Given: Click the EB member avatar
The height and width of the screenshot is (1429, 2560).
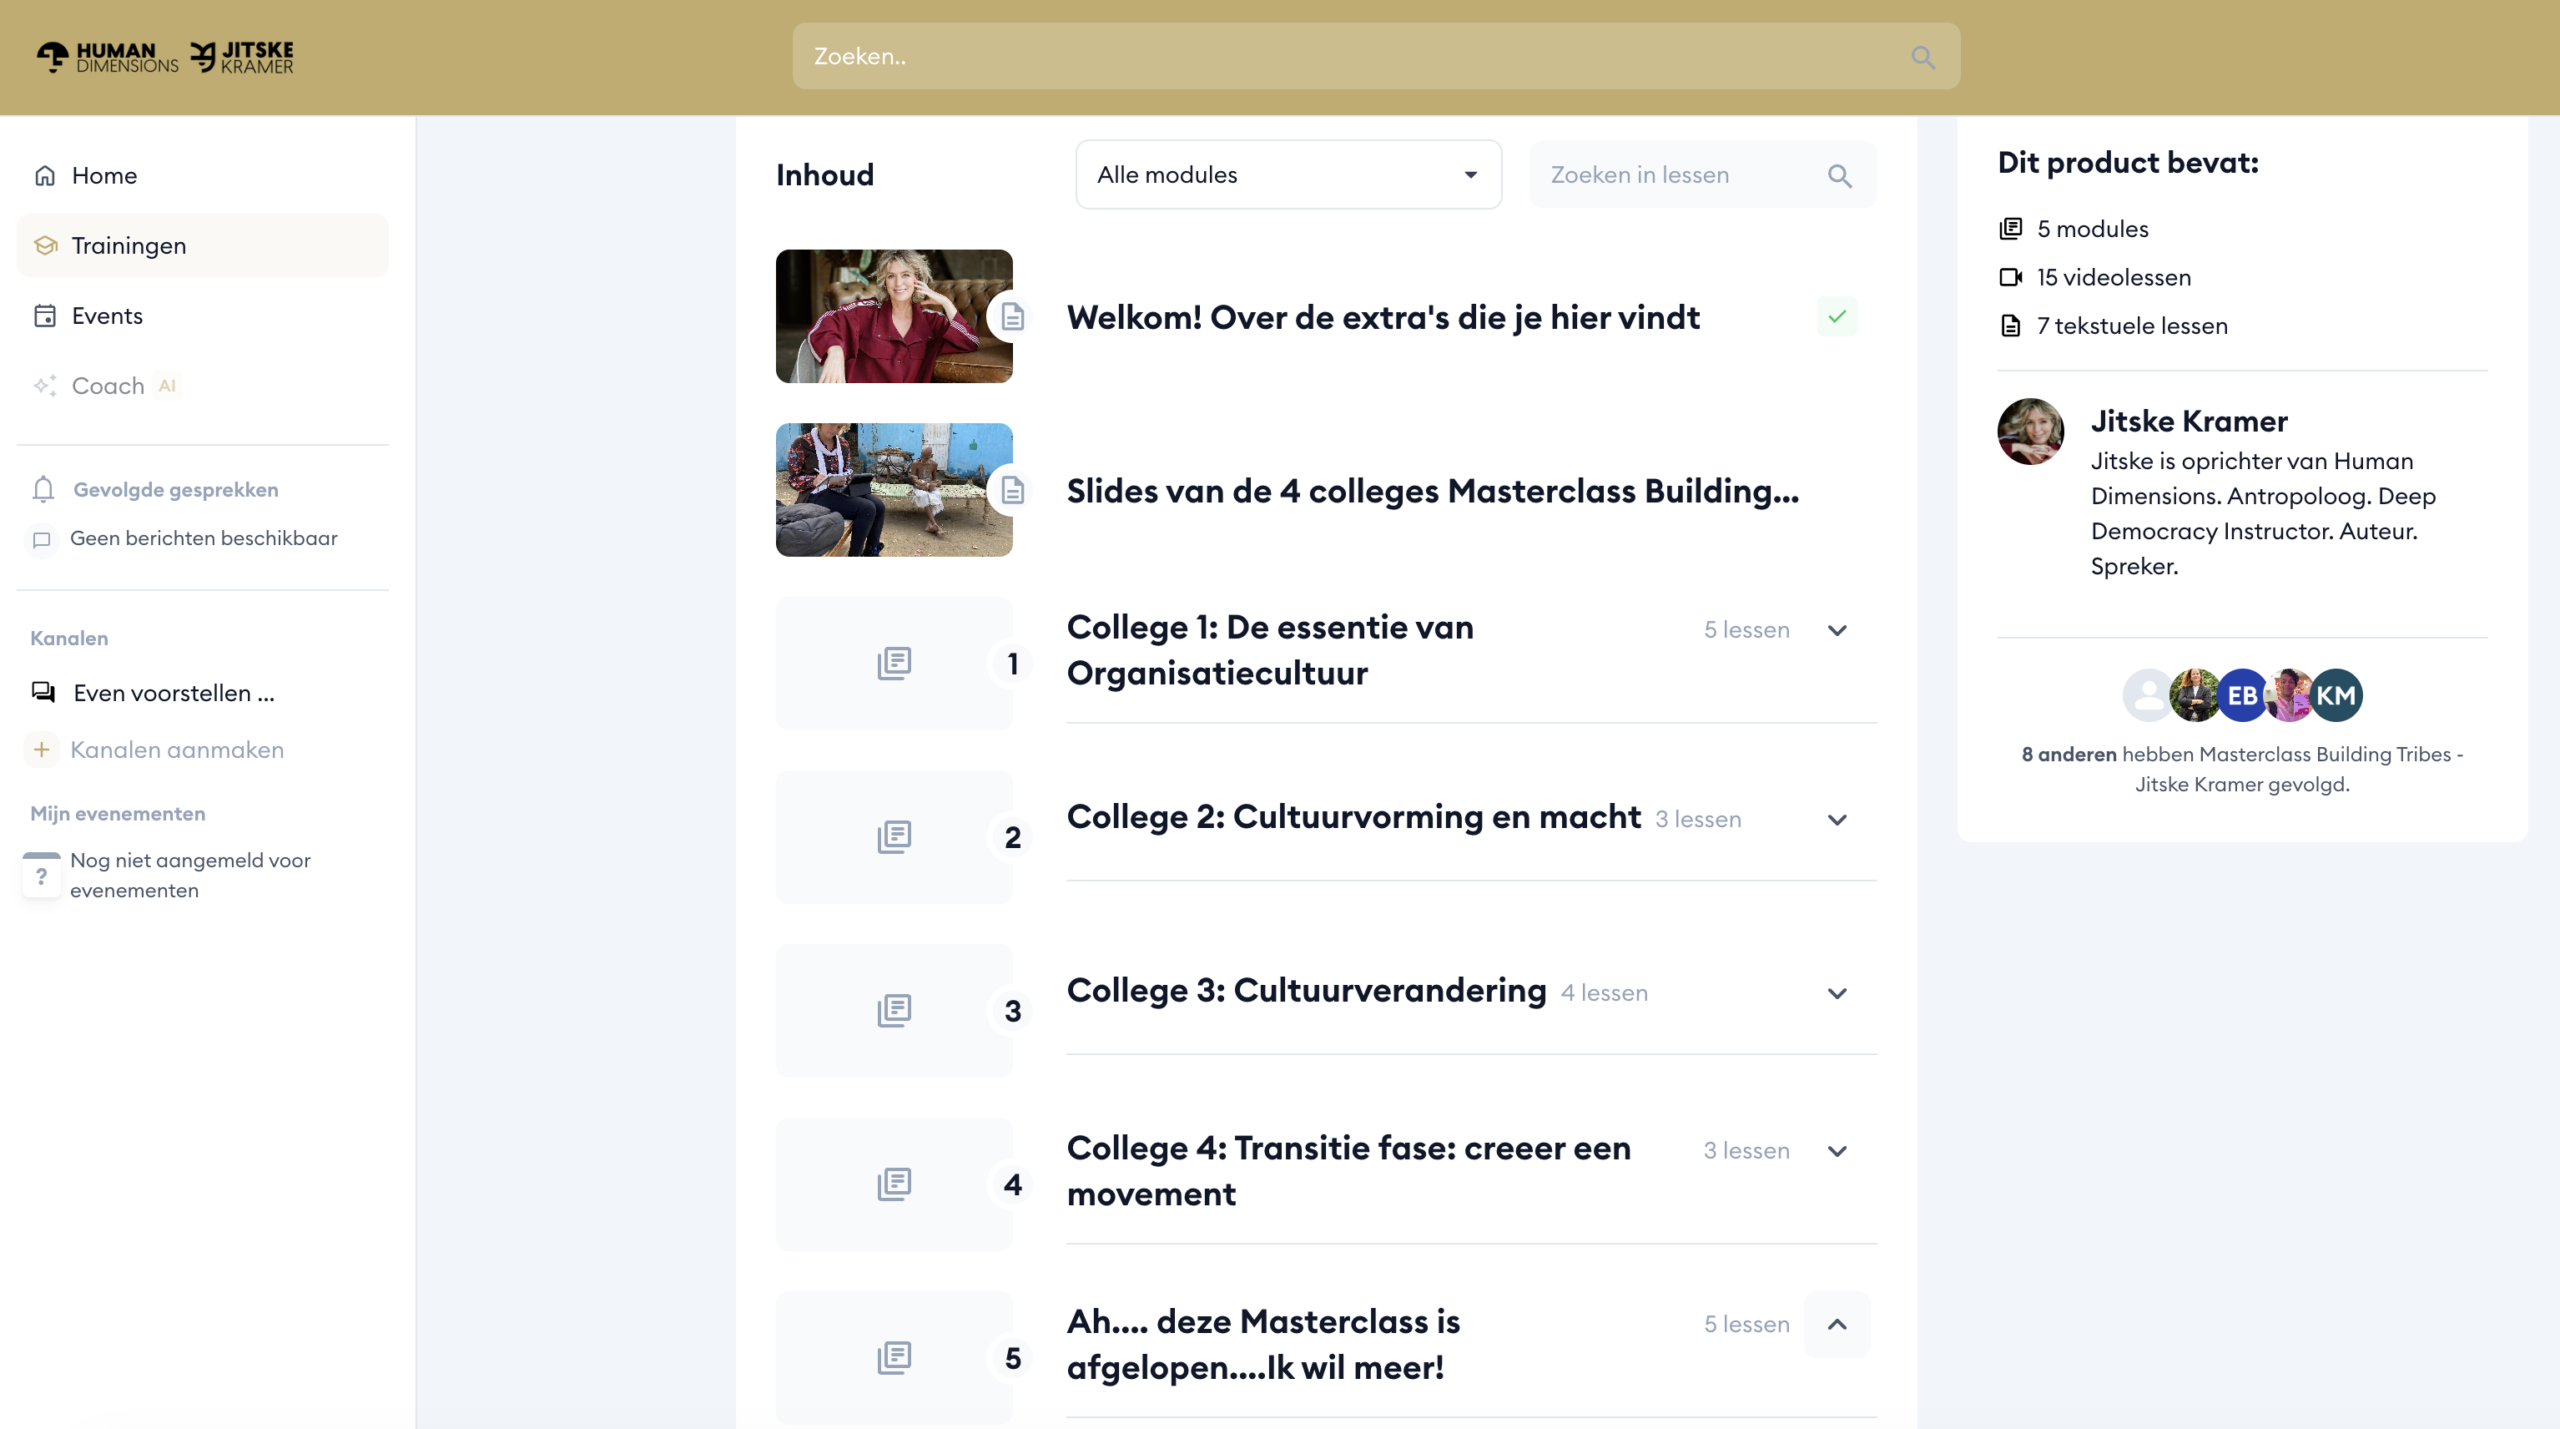Looking at the screenshot, I should pos(2242,695).
